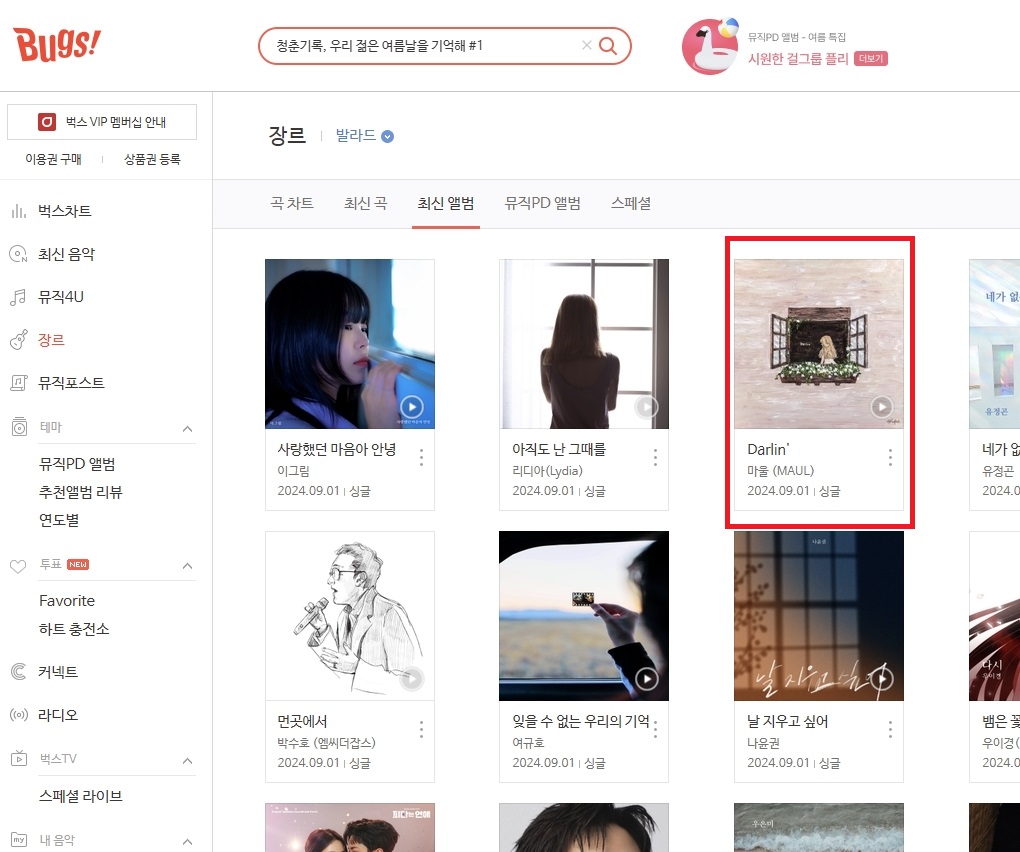1020x852 pixels.
Task: Open the Darlin' album cover
Action: (818, 343)
